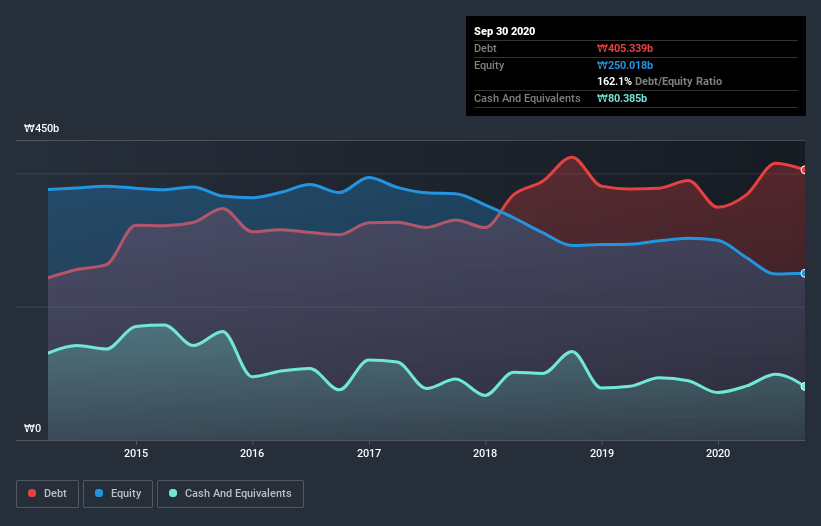The height and width of the screenshot is (526, 821).
Task: Click the 2015 x-axis label
Action: point(136,453)
